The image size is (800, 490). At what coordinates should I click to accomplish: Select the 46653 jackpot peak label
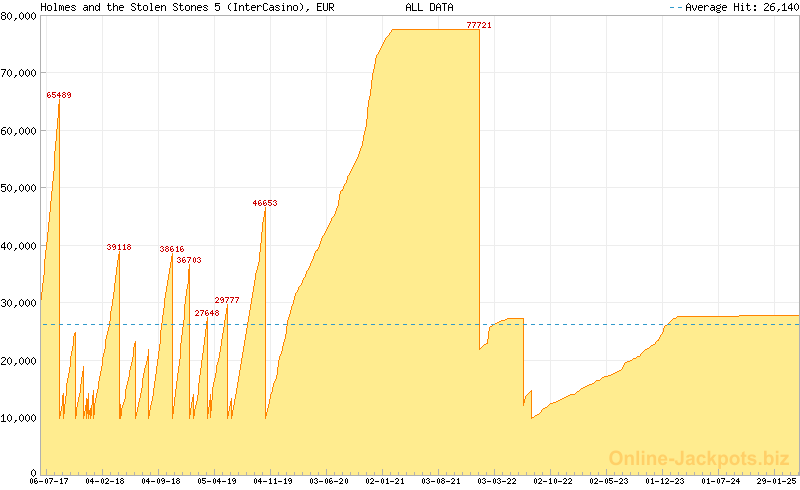[265, 203]
